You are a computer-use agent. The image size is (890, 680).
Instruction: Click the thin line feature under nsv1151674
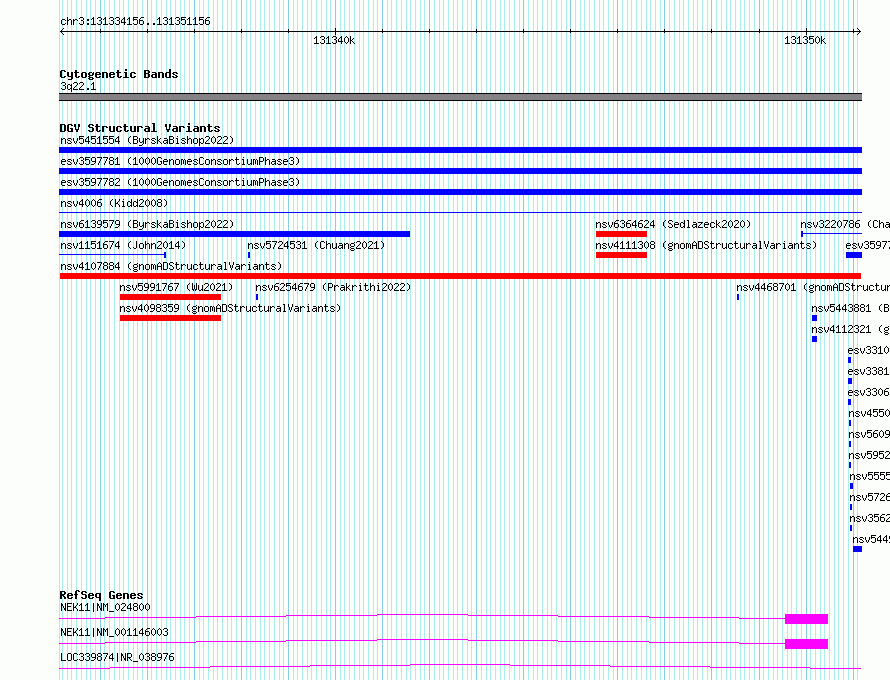(112, 255)
